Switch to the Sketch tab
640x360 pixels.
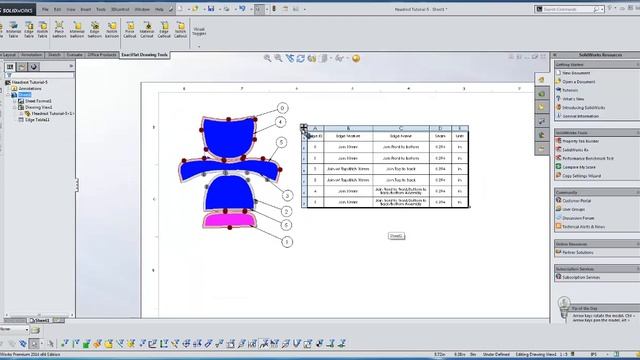click(x=54, y=55)
